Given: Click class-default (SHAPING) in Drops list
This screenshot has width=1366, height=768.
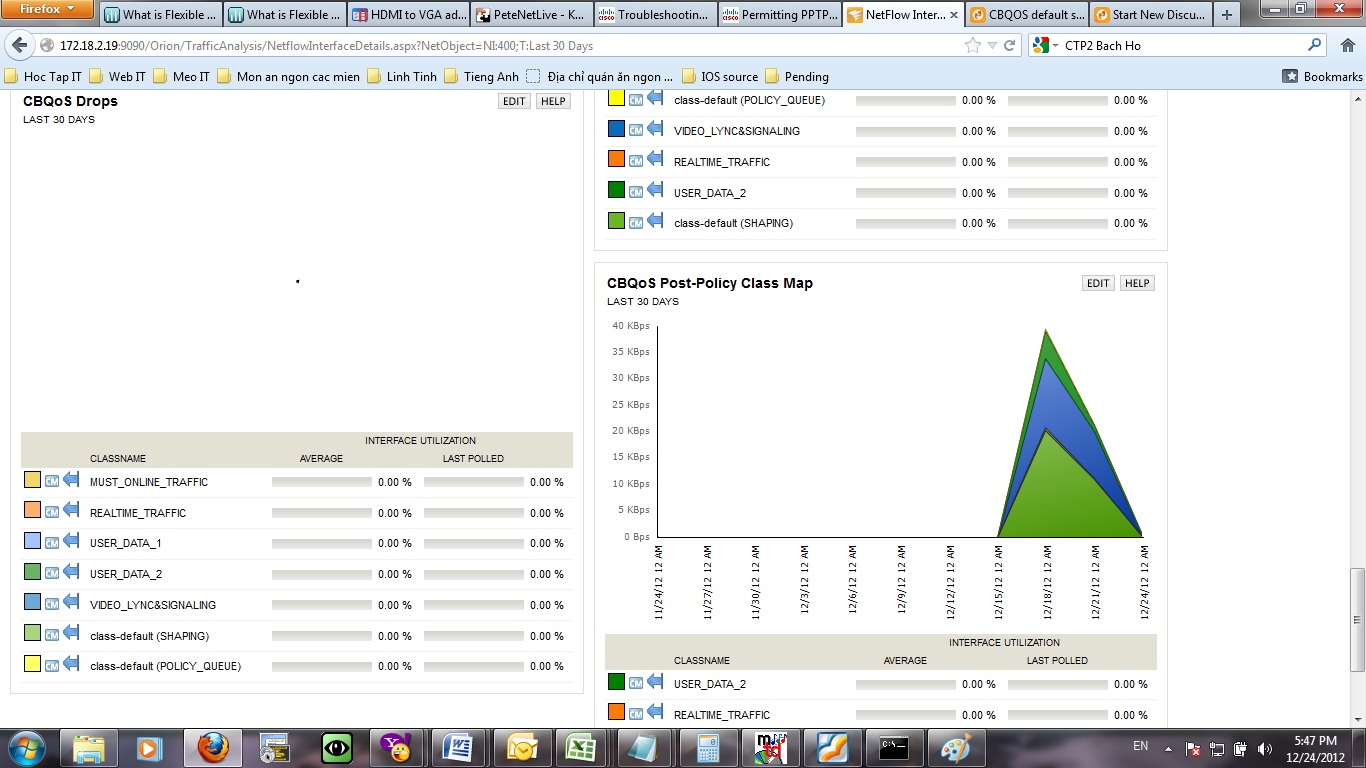Looking at the screenshot, I should pyautogui.click(x=149, y=636).
